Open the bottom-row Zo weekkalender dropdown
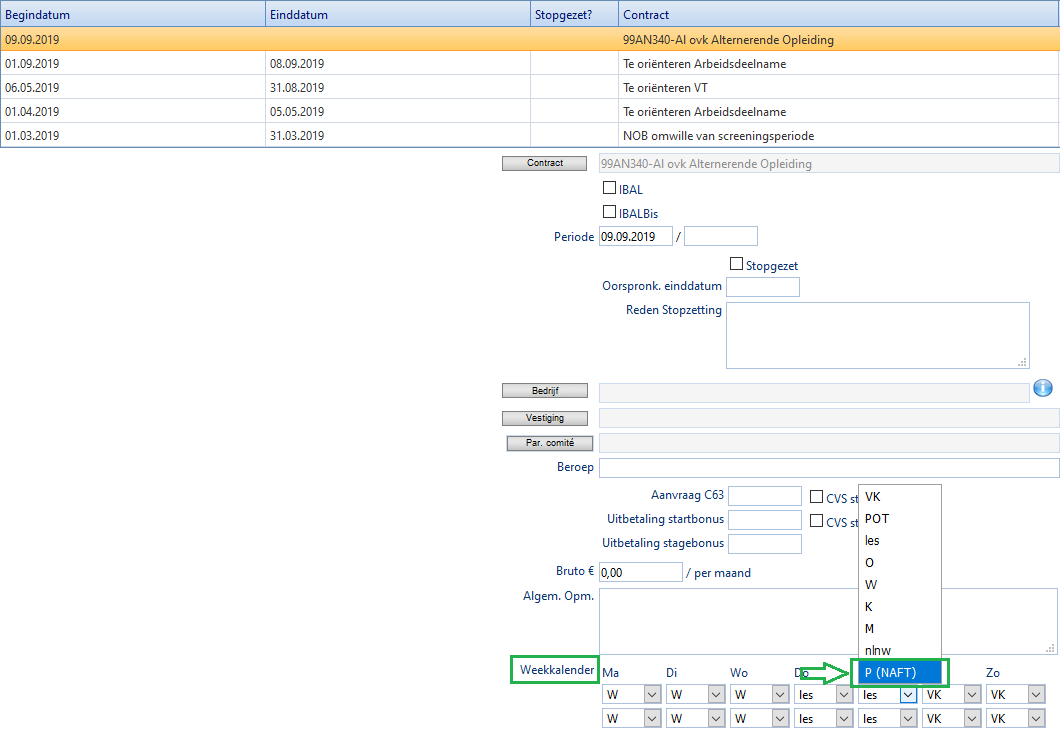1060x733 pixels. pyautogui.click(x=1036, y=718)
